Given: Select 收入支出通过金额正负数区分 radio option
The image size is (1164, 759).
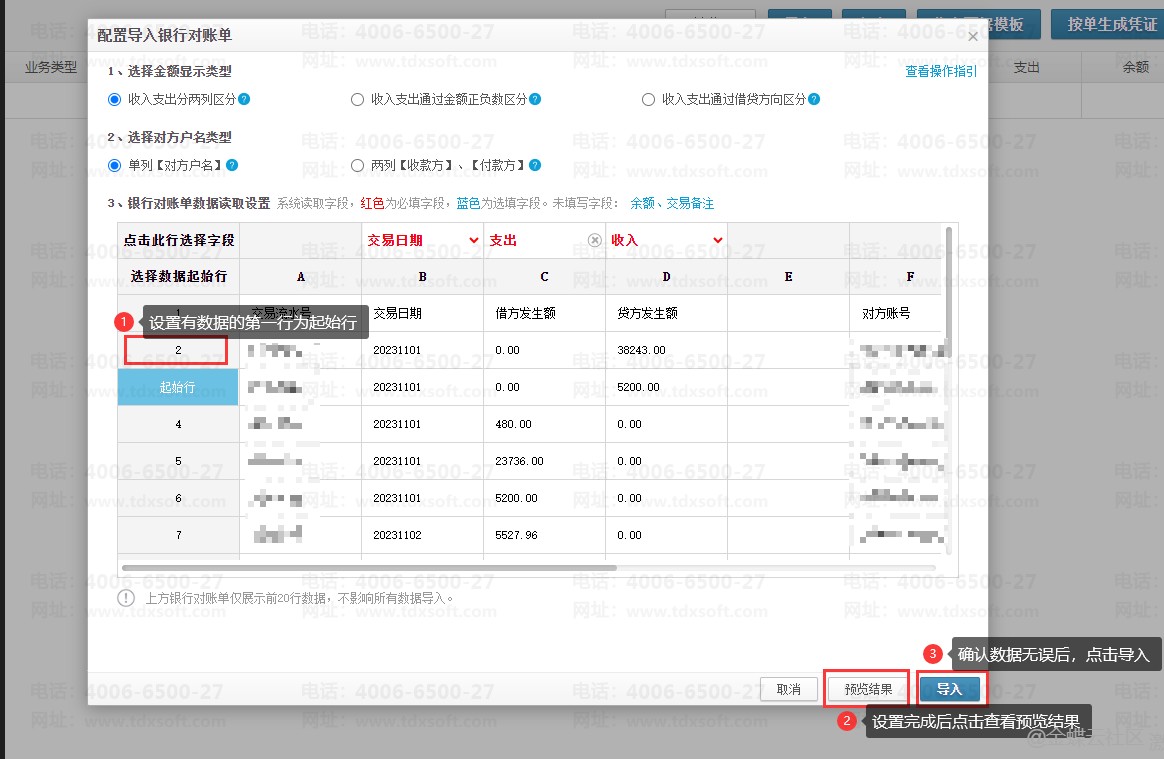Looking at the screenshot, I should (358, 100).
